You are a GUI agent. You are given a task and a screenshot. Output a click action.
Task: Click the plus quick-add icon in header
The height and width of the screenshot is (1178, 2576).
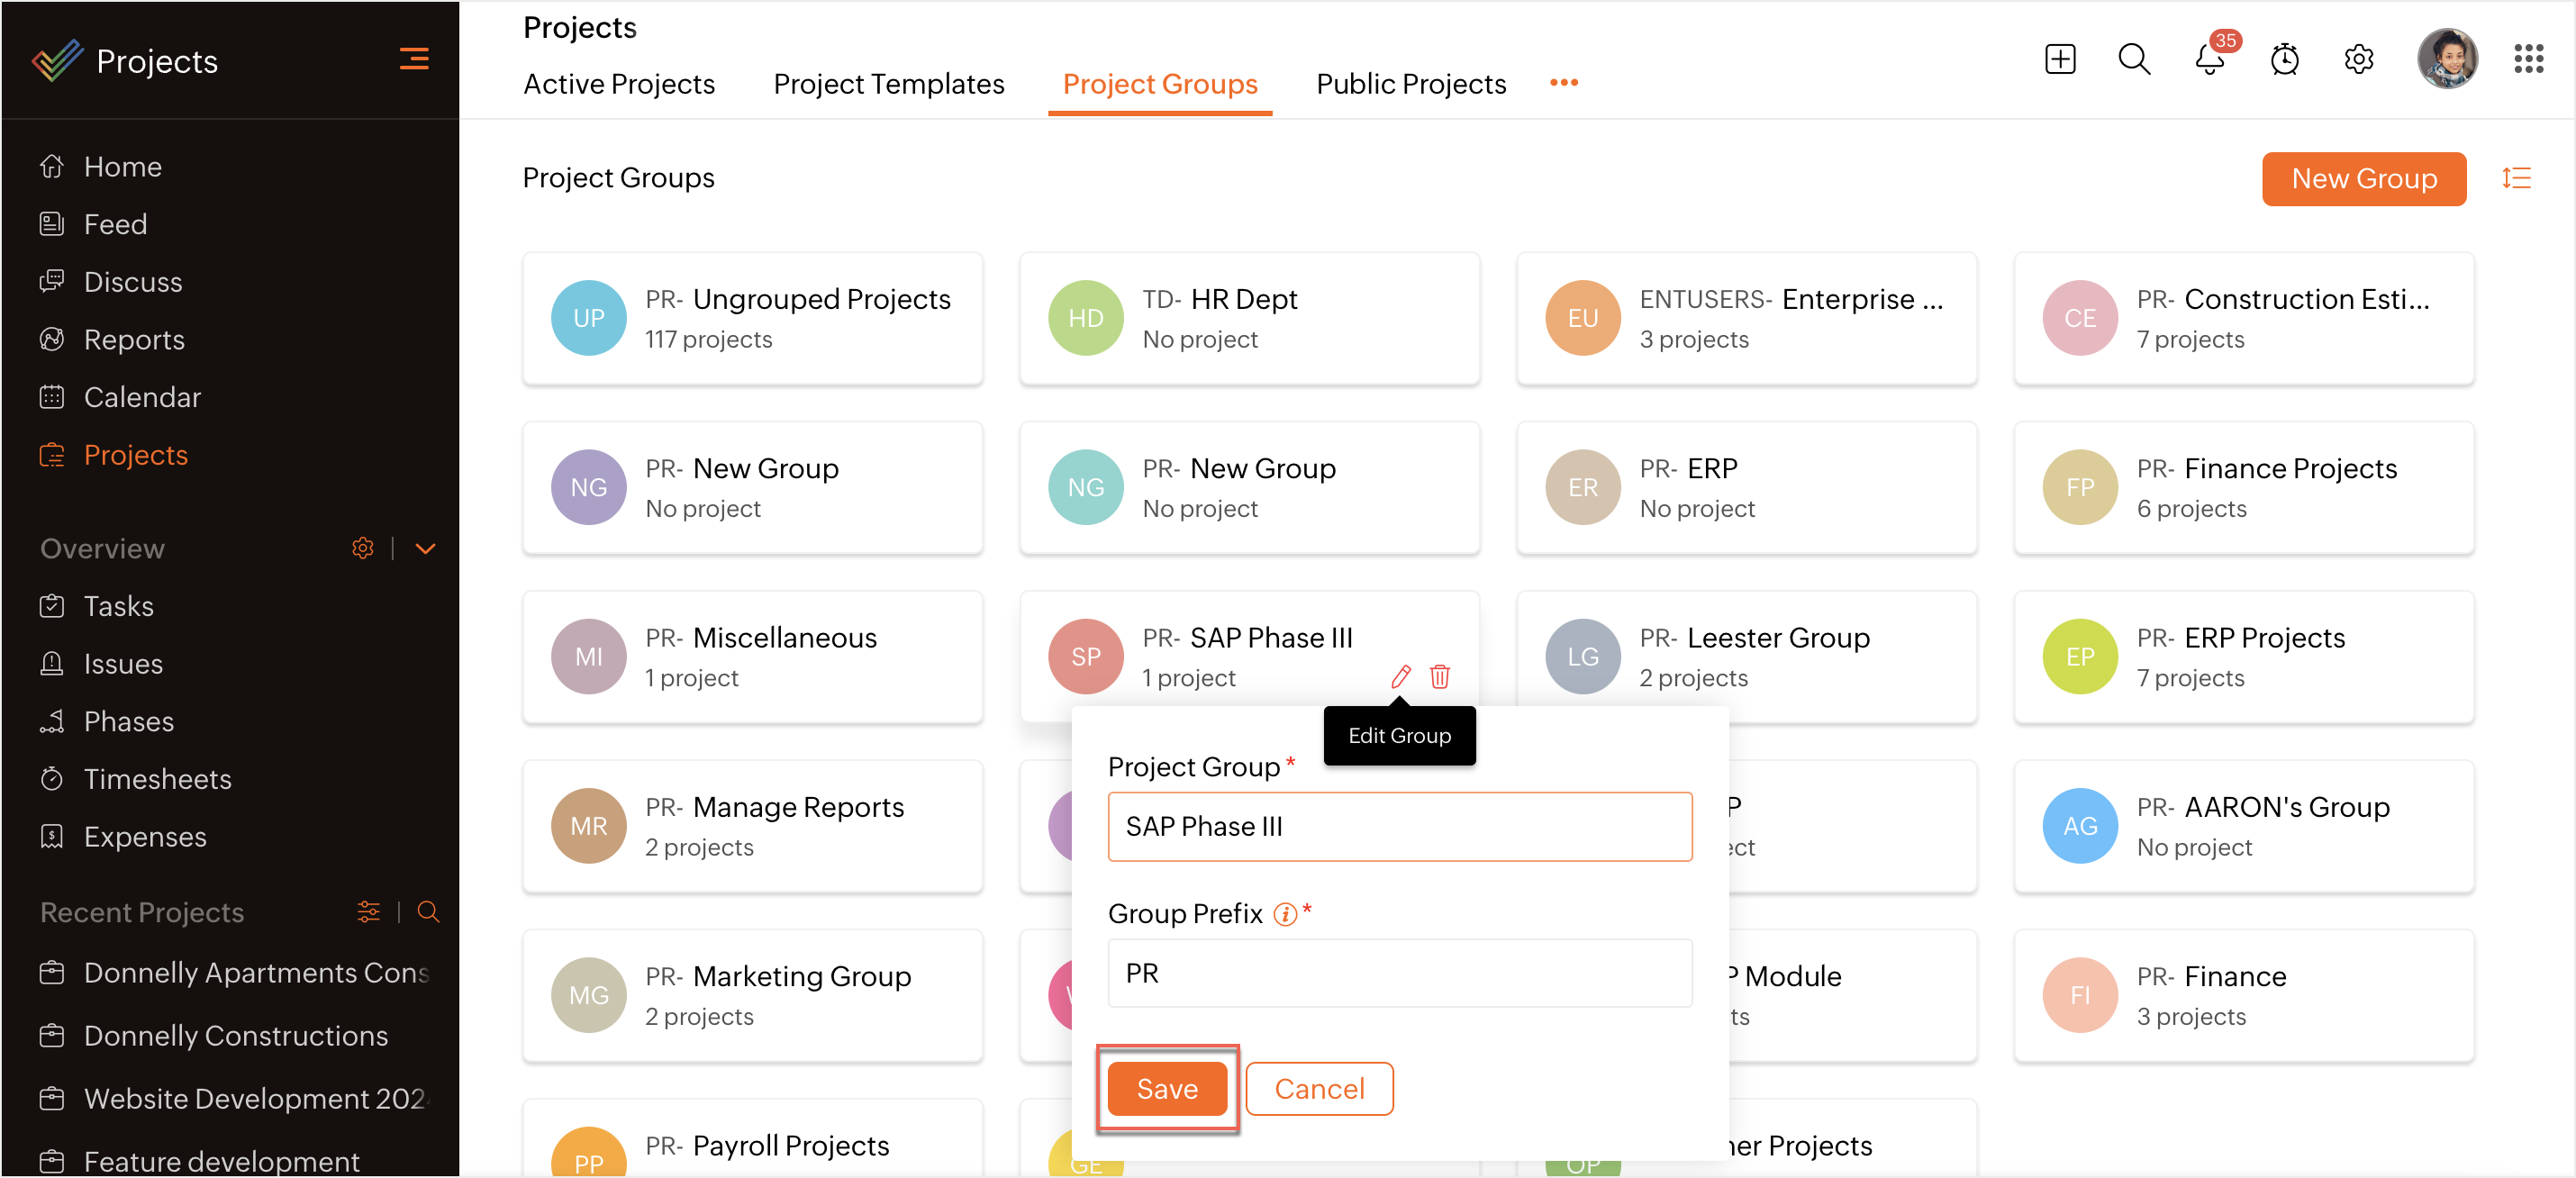tap(2060, 59)
